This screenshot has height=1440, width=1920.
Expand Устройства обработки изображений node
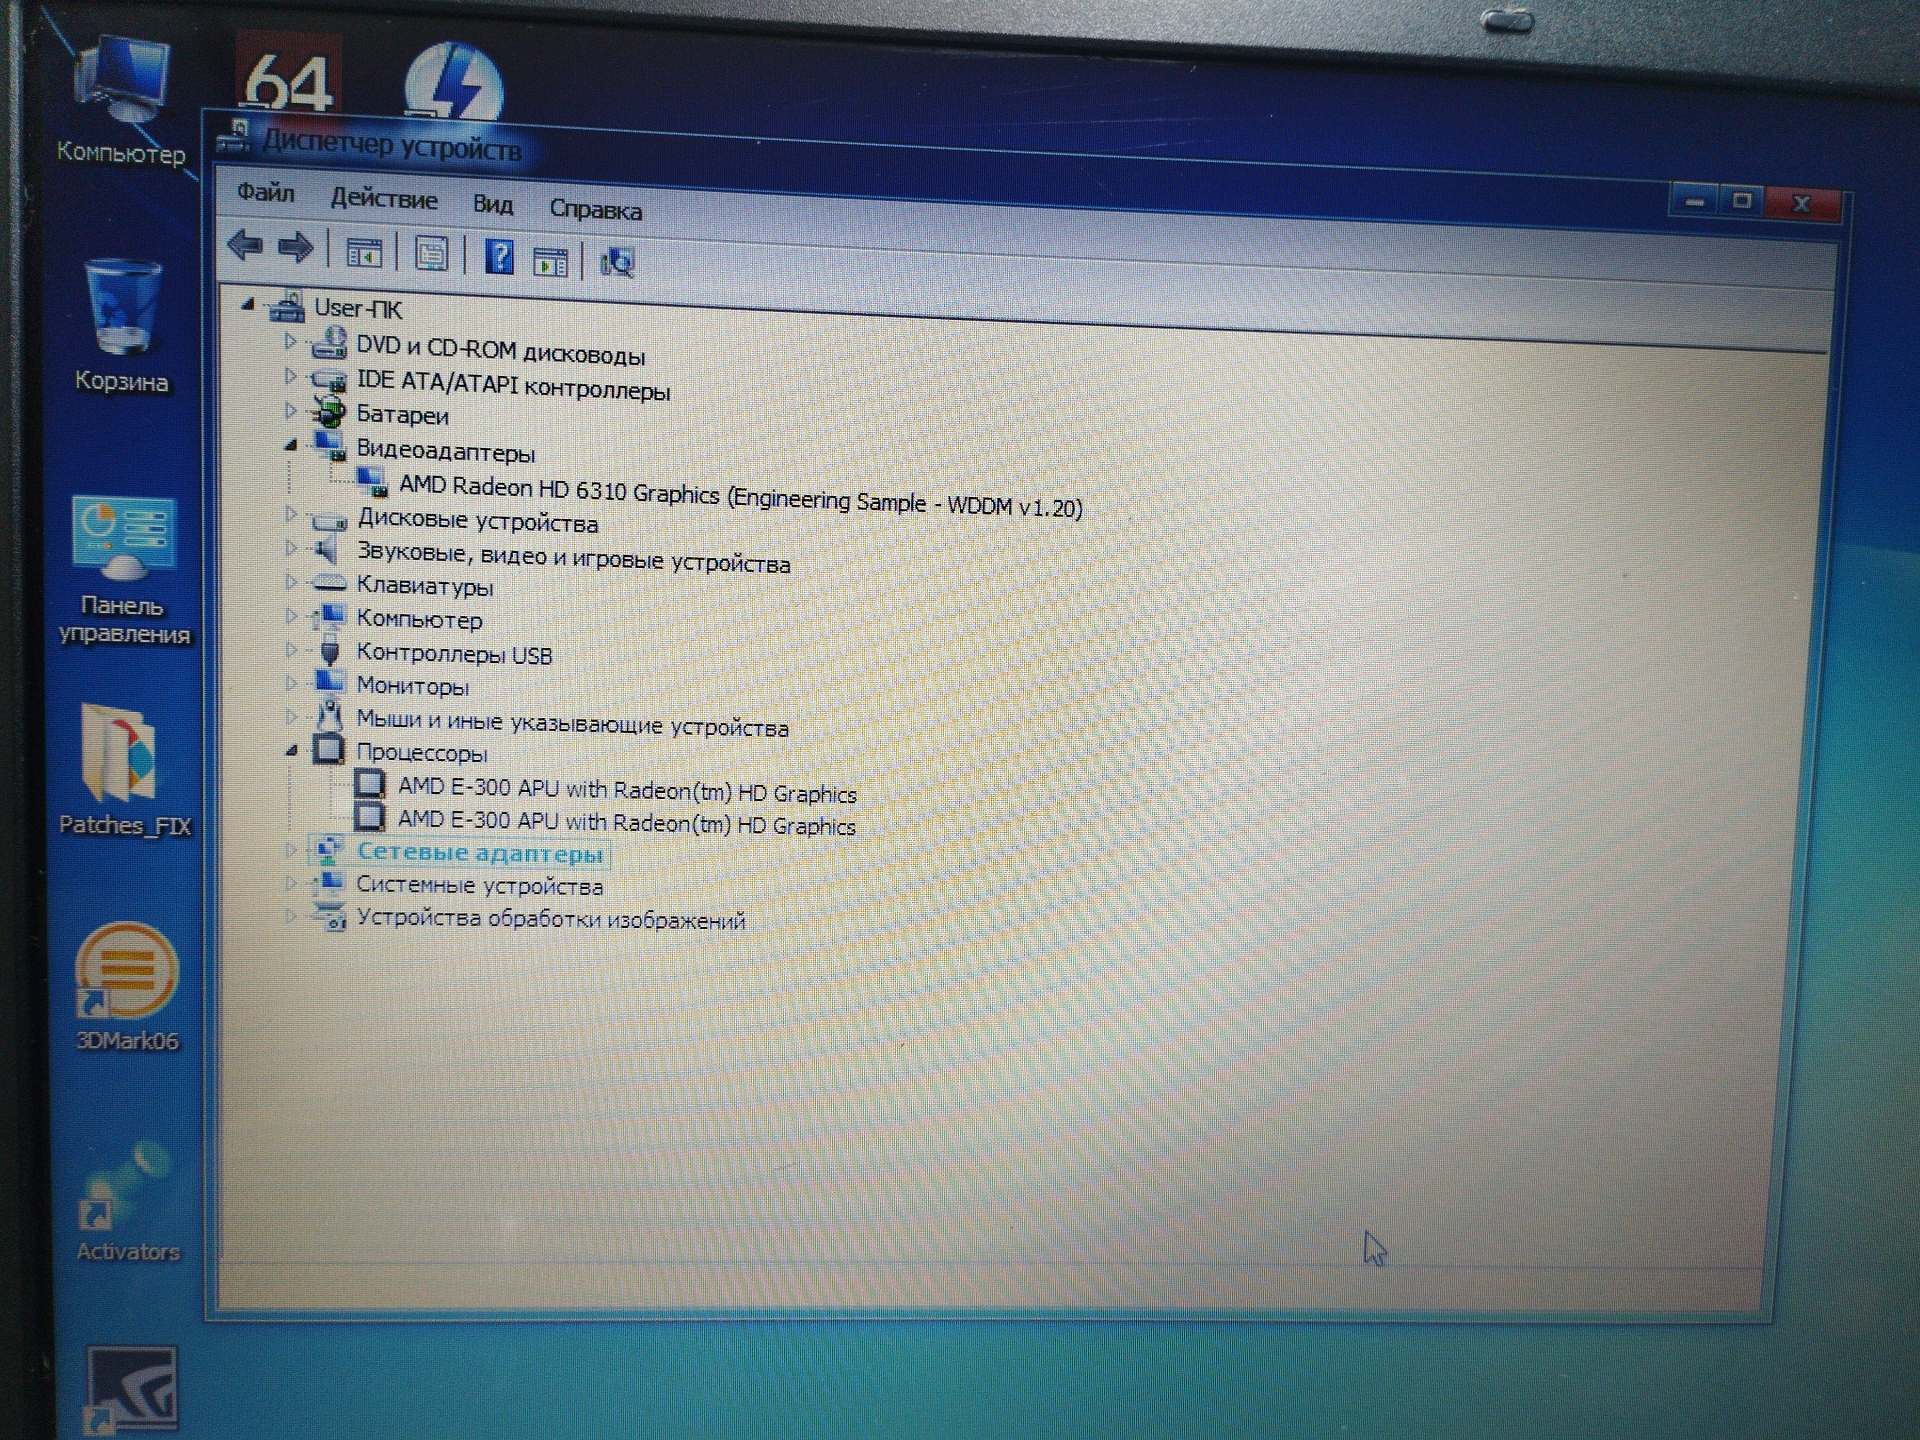click(291, 916)
